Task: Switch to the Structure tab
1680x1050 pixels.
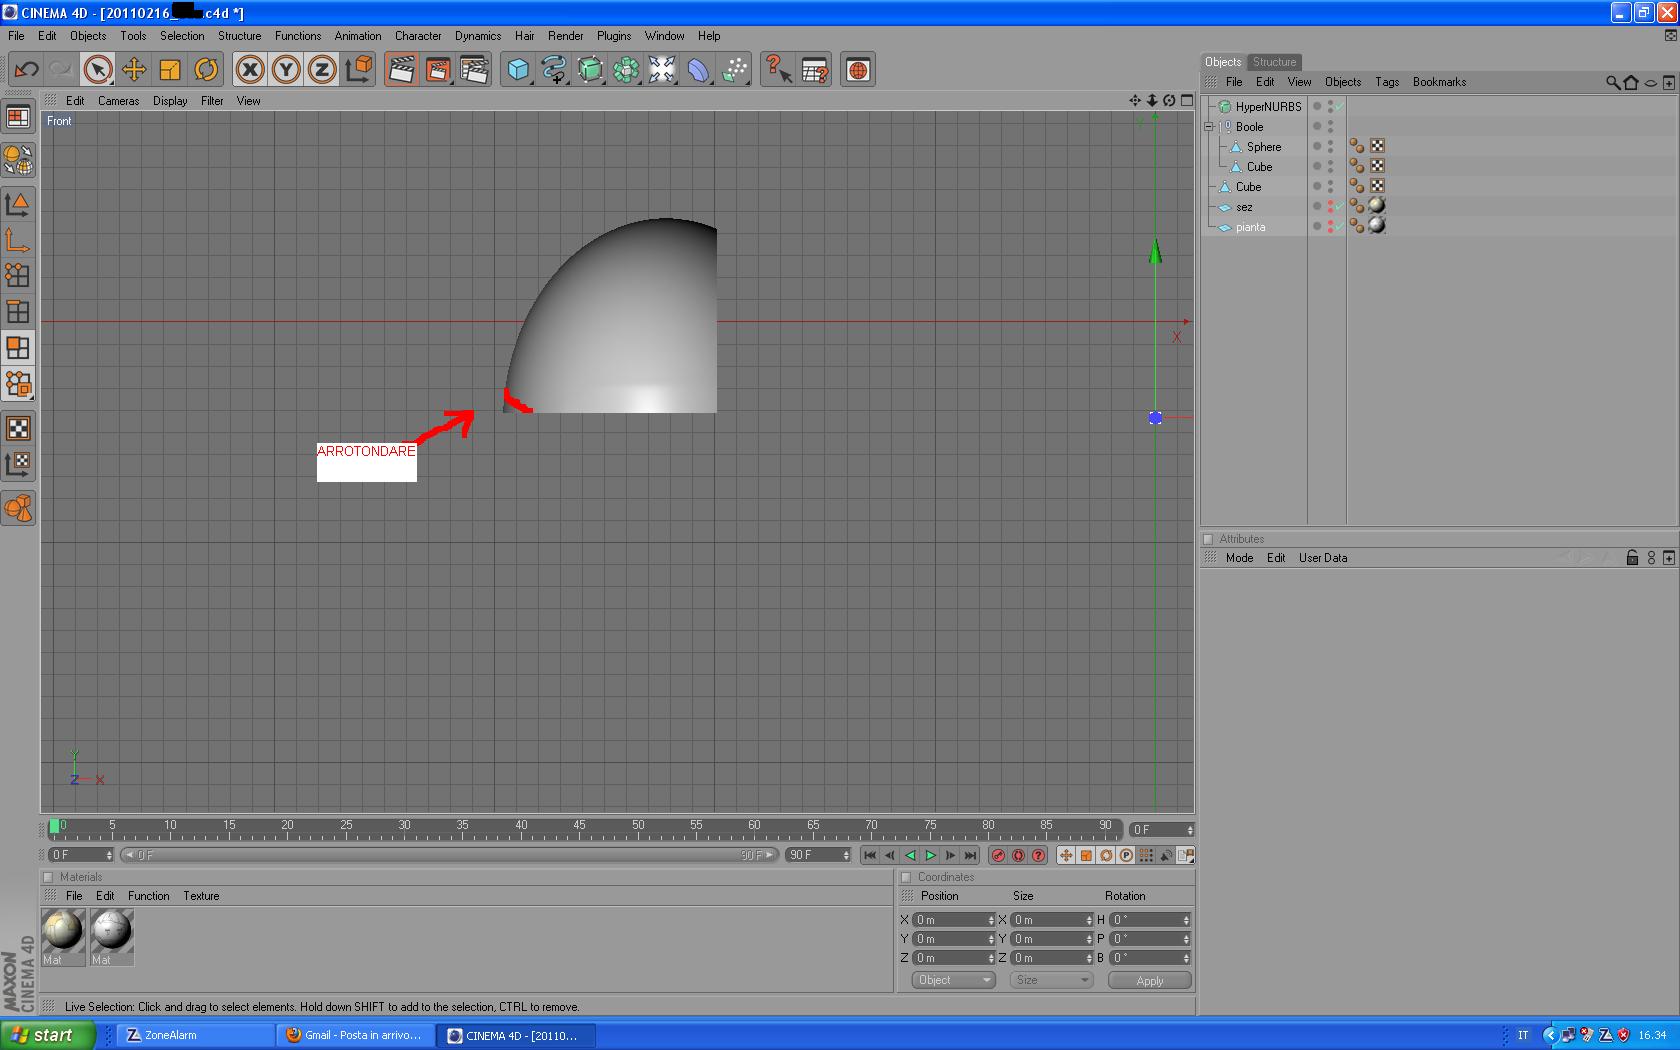Action: coord(1274,62)
